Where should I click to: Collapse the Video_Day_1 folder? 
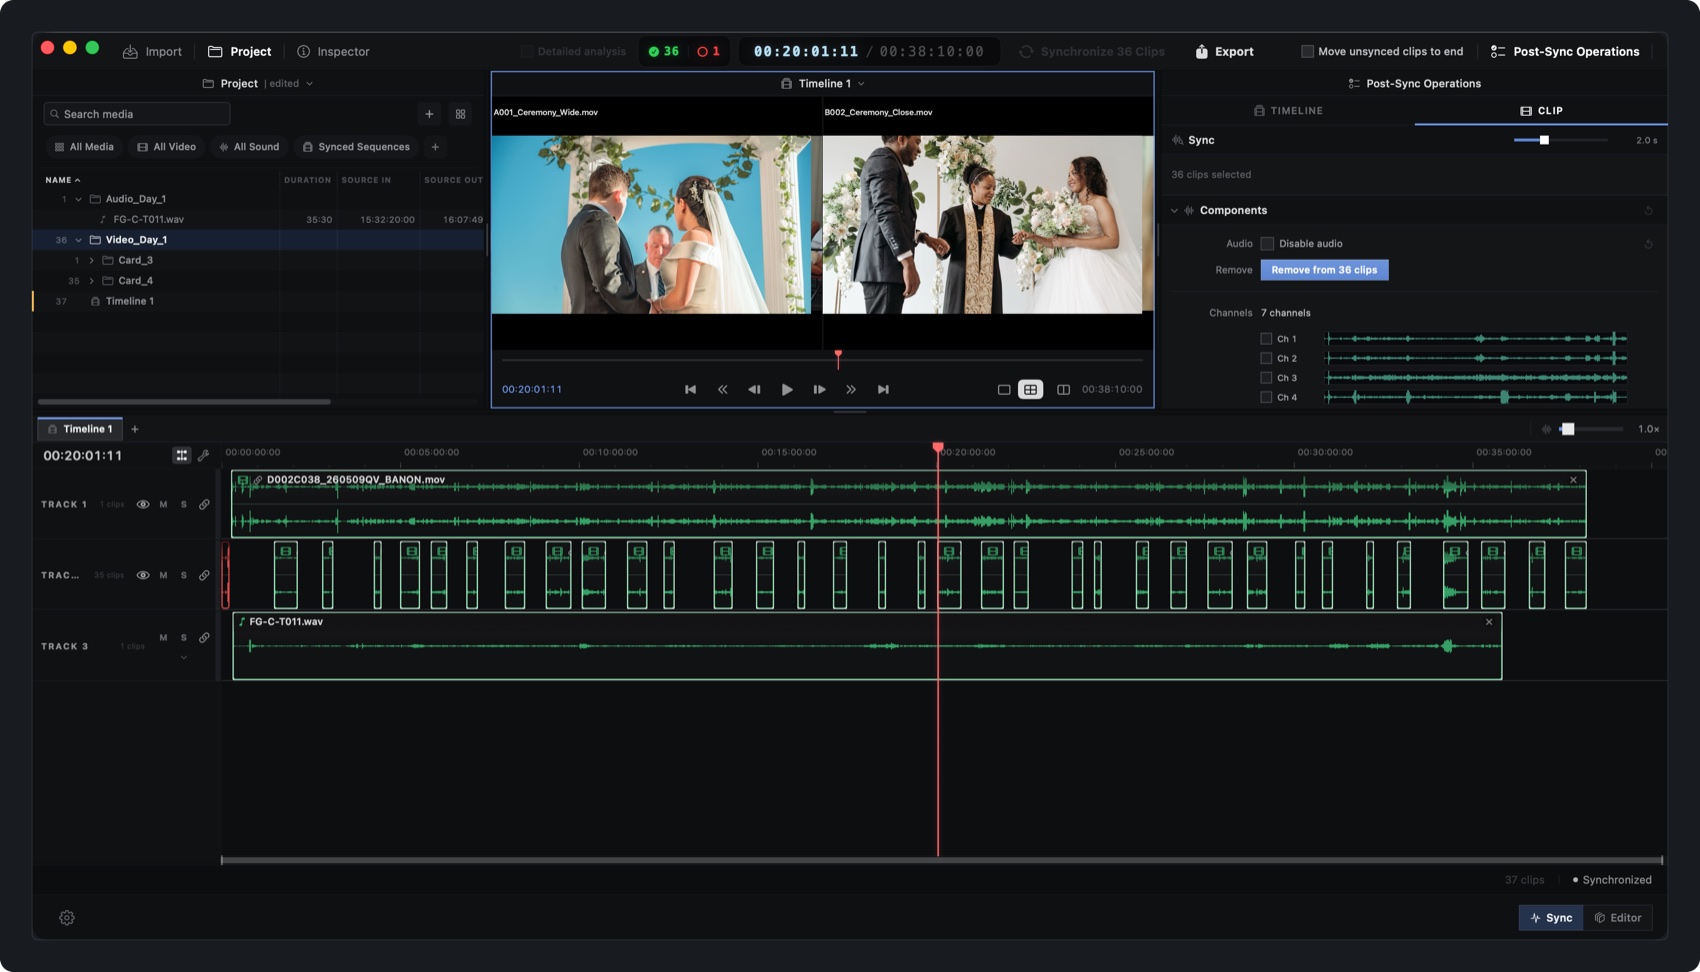pos(78,240)
